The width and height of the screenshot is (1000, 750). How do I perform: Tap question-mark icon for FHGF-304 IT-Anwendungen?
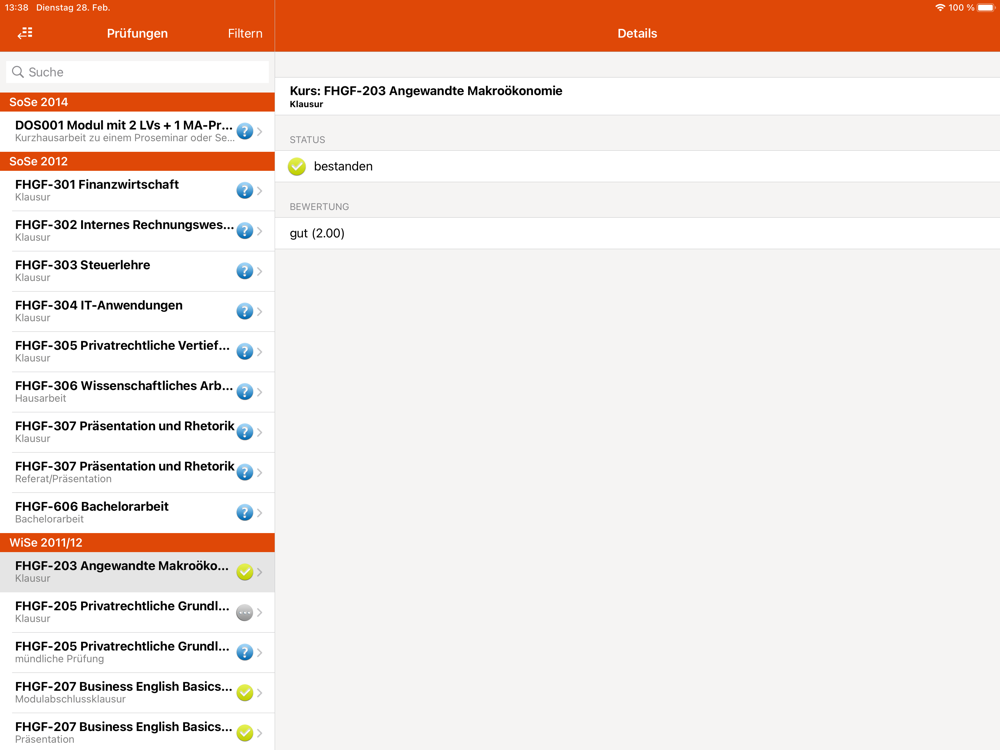[245, 311]
